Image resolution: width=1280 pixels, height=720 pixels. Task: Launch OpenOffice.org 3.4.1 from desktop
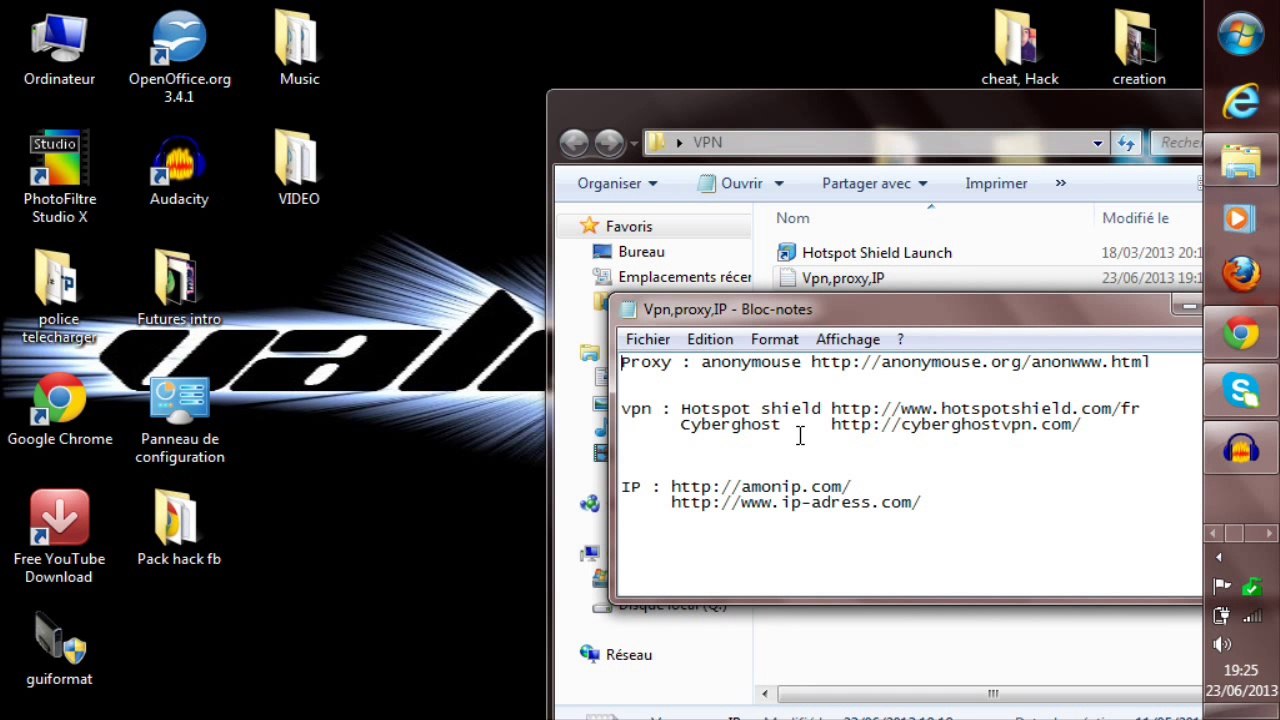179,58
